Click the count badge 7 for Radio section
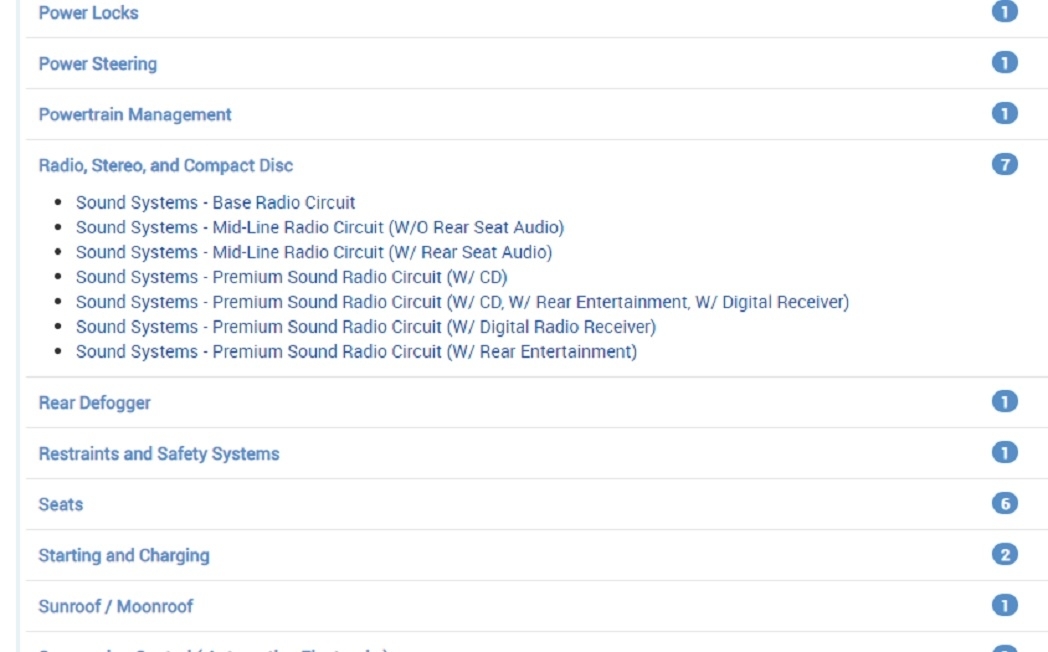The height and width of the screenshot is (652, 1048). [1004, 165]
